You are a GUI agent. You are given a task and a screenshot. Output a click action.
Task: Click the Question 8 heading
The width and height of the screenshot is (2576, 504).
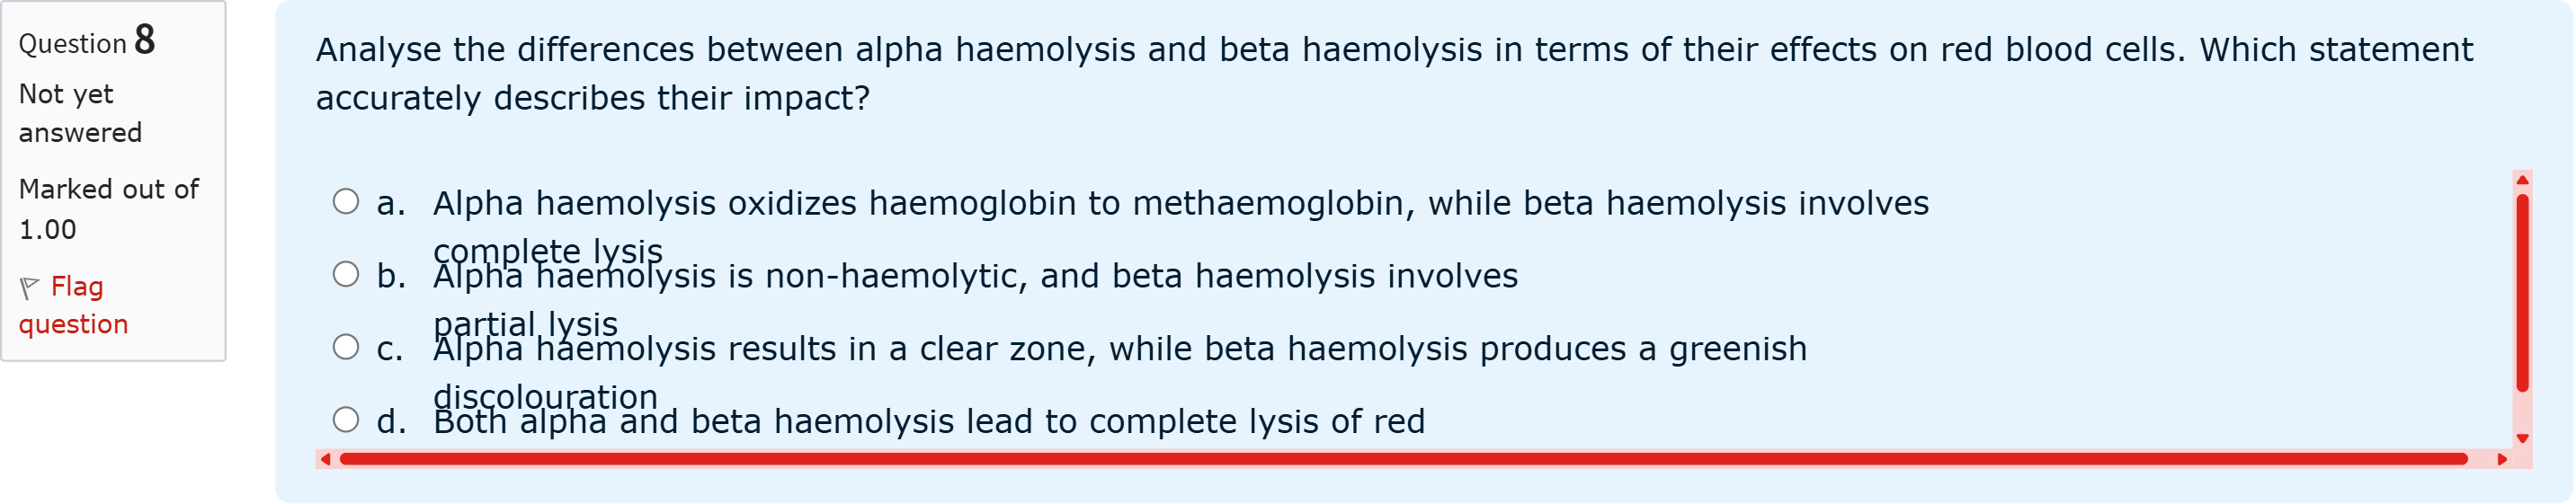tap(87, 42)
